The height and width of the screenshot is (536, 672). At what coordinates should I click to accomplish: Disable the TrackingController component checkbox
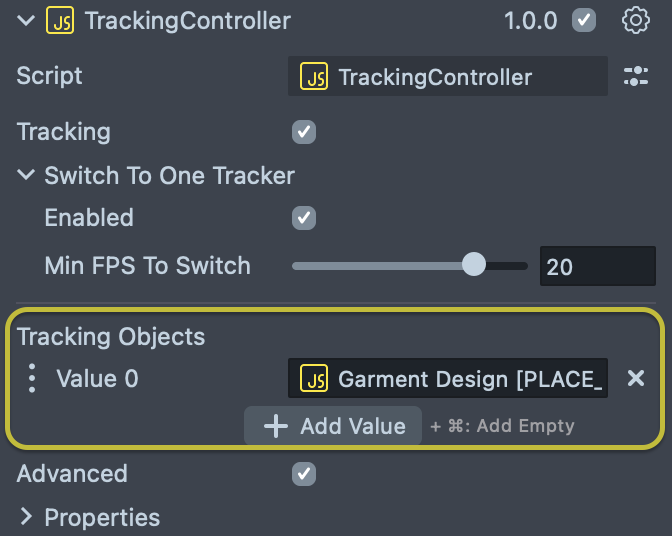point(584,20)
